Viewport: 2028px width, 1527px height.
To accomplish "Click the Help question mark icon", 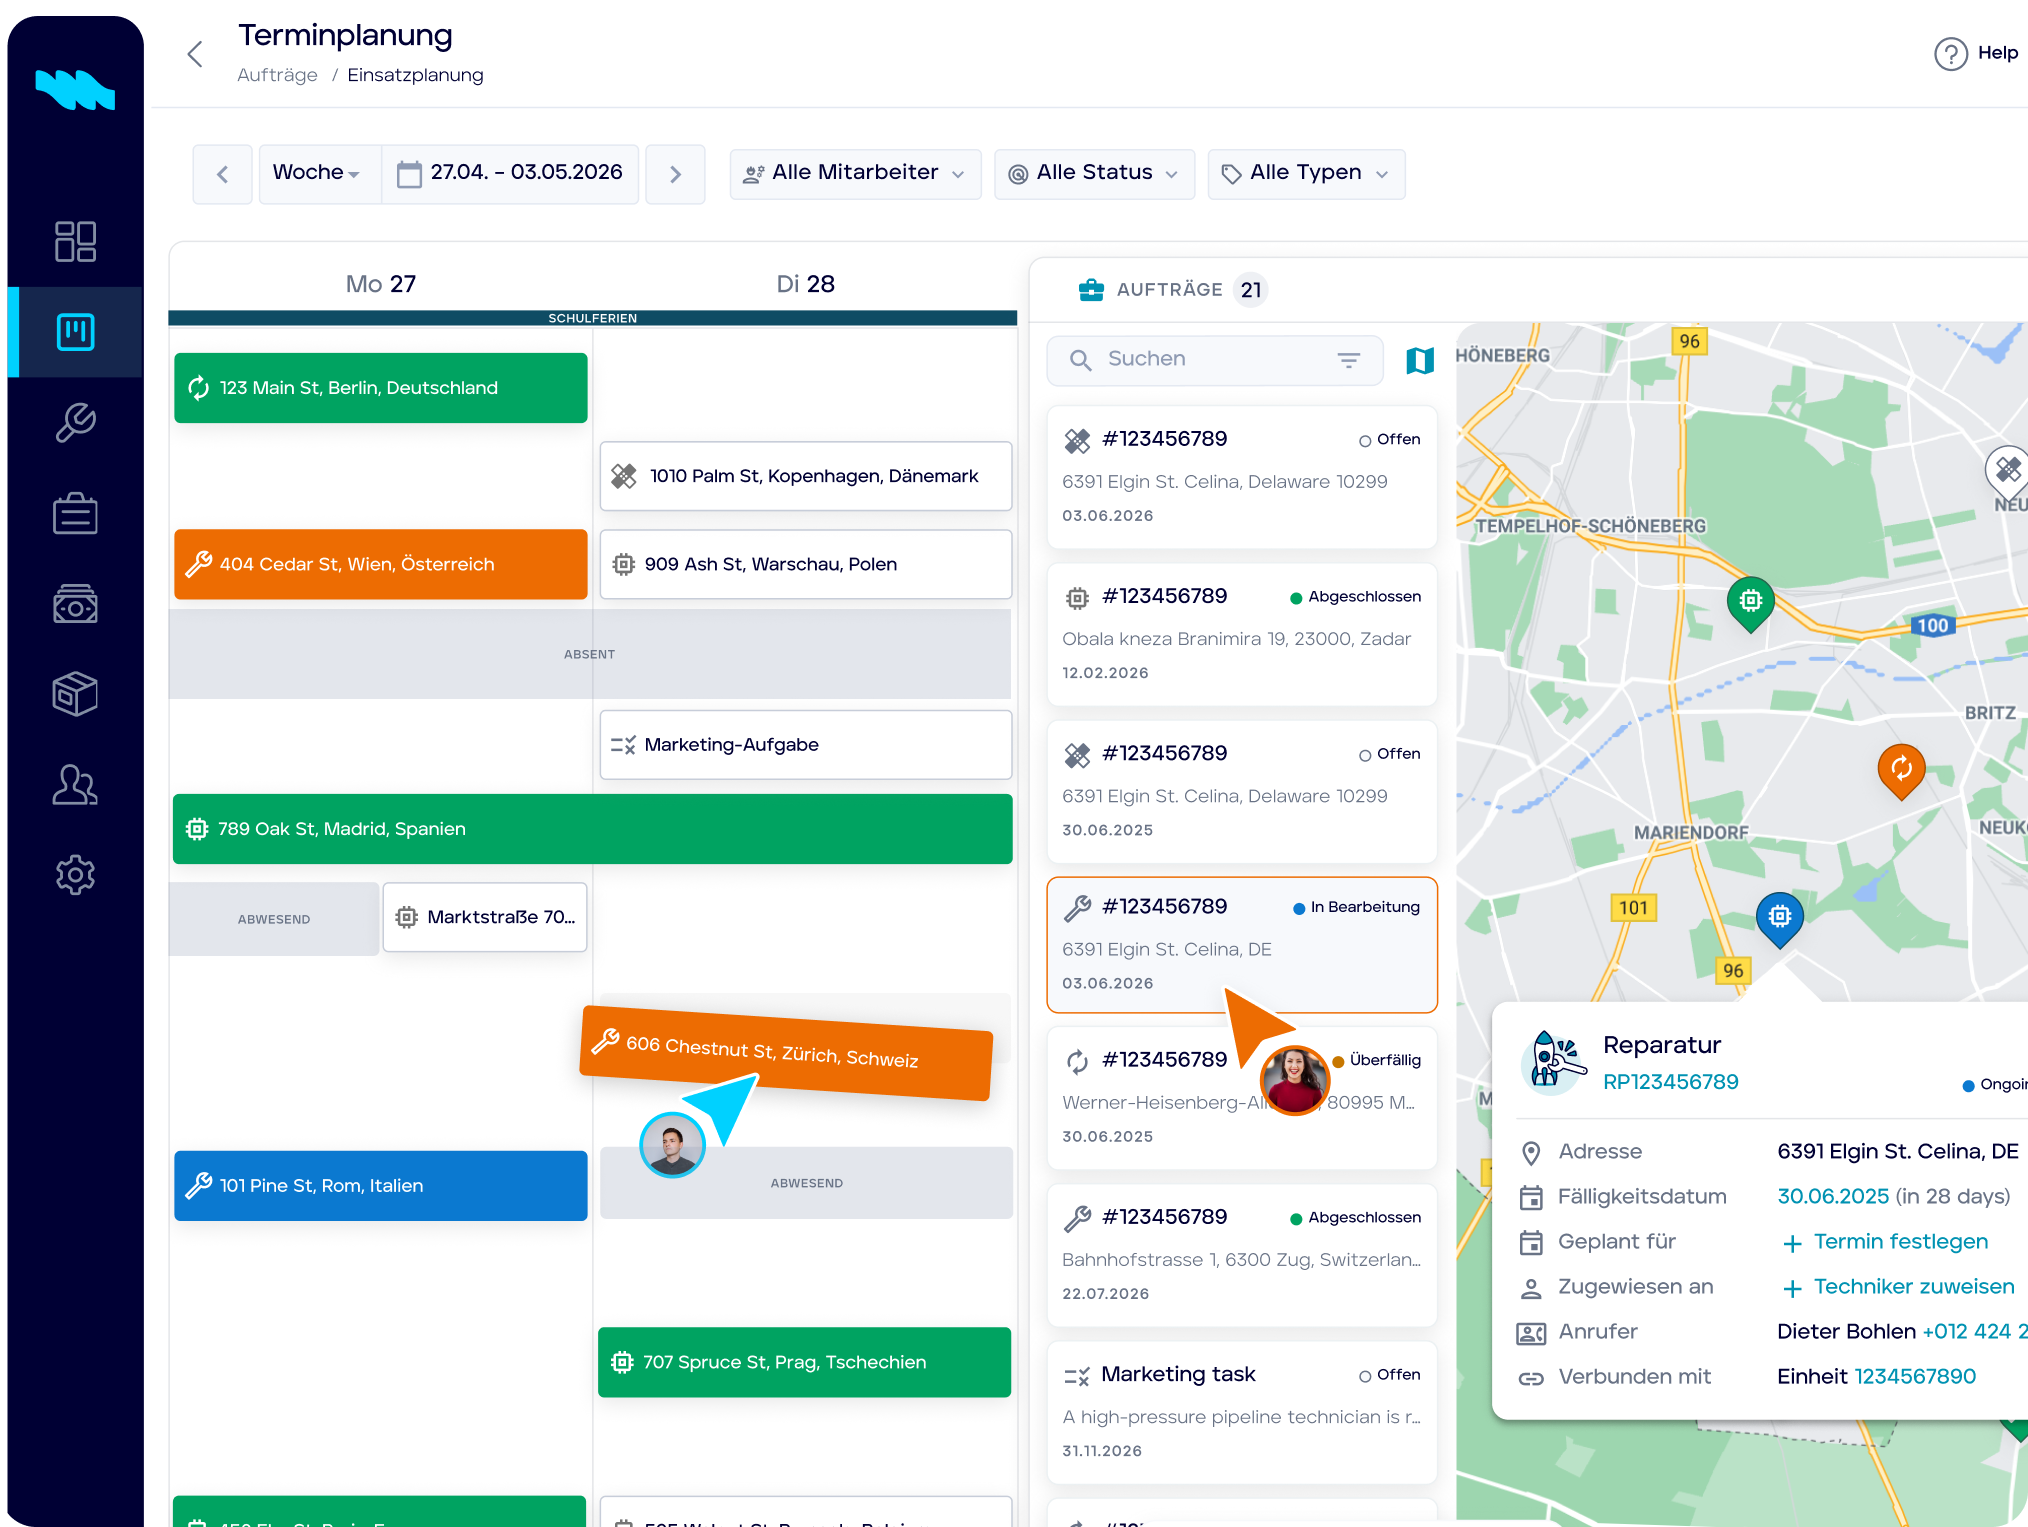I will point(1950,54).
